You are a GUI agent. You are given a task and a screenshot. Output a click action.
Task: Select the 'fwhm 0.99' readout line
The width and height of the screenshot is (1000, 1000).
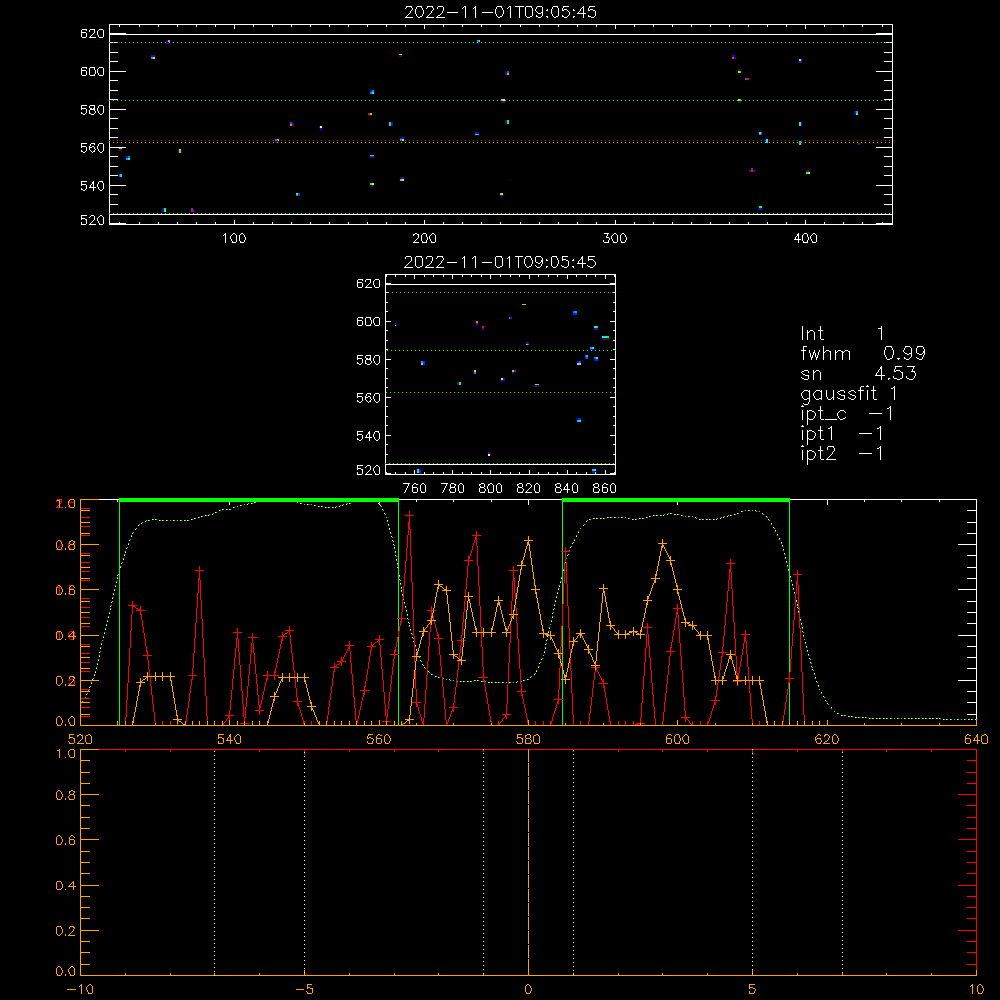coord(863,353)
